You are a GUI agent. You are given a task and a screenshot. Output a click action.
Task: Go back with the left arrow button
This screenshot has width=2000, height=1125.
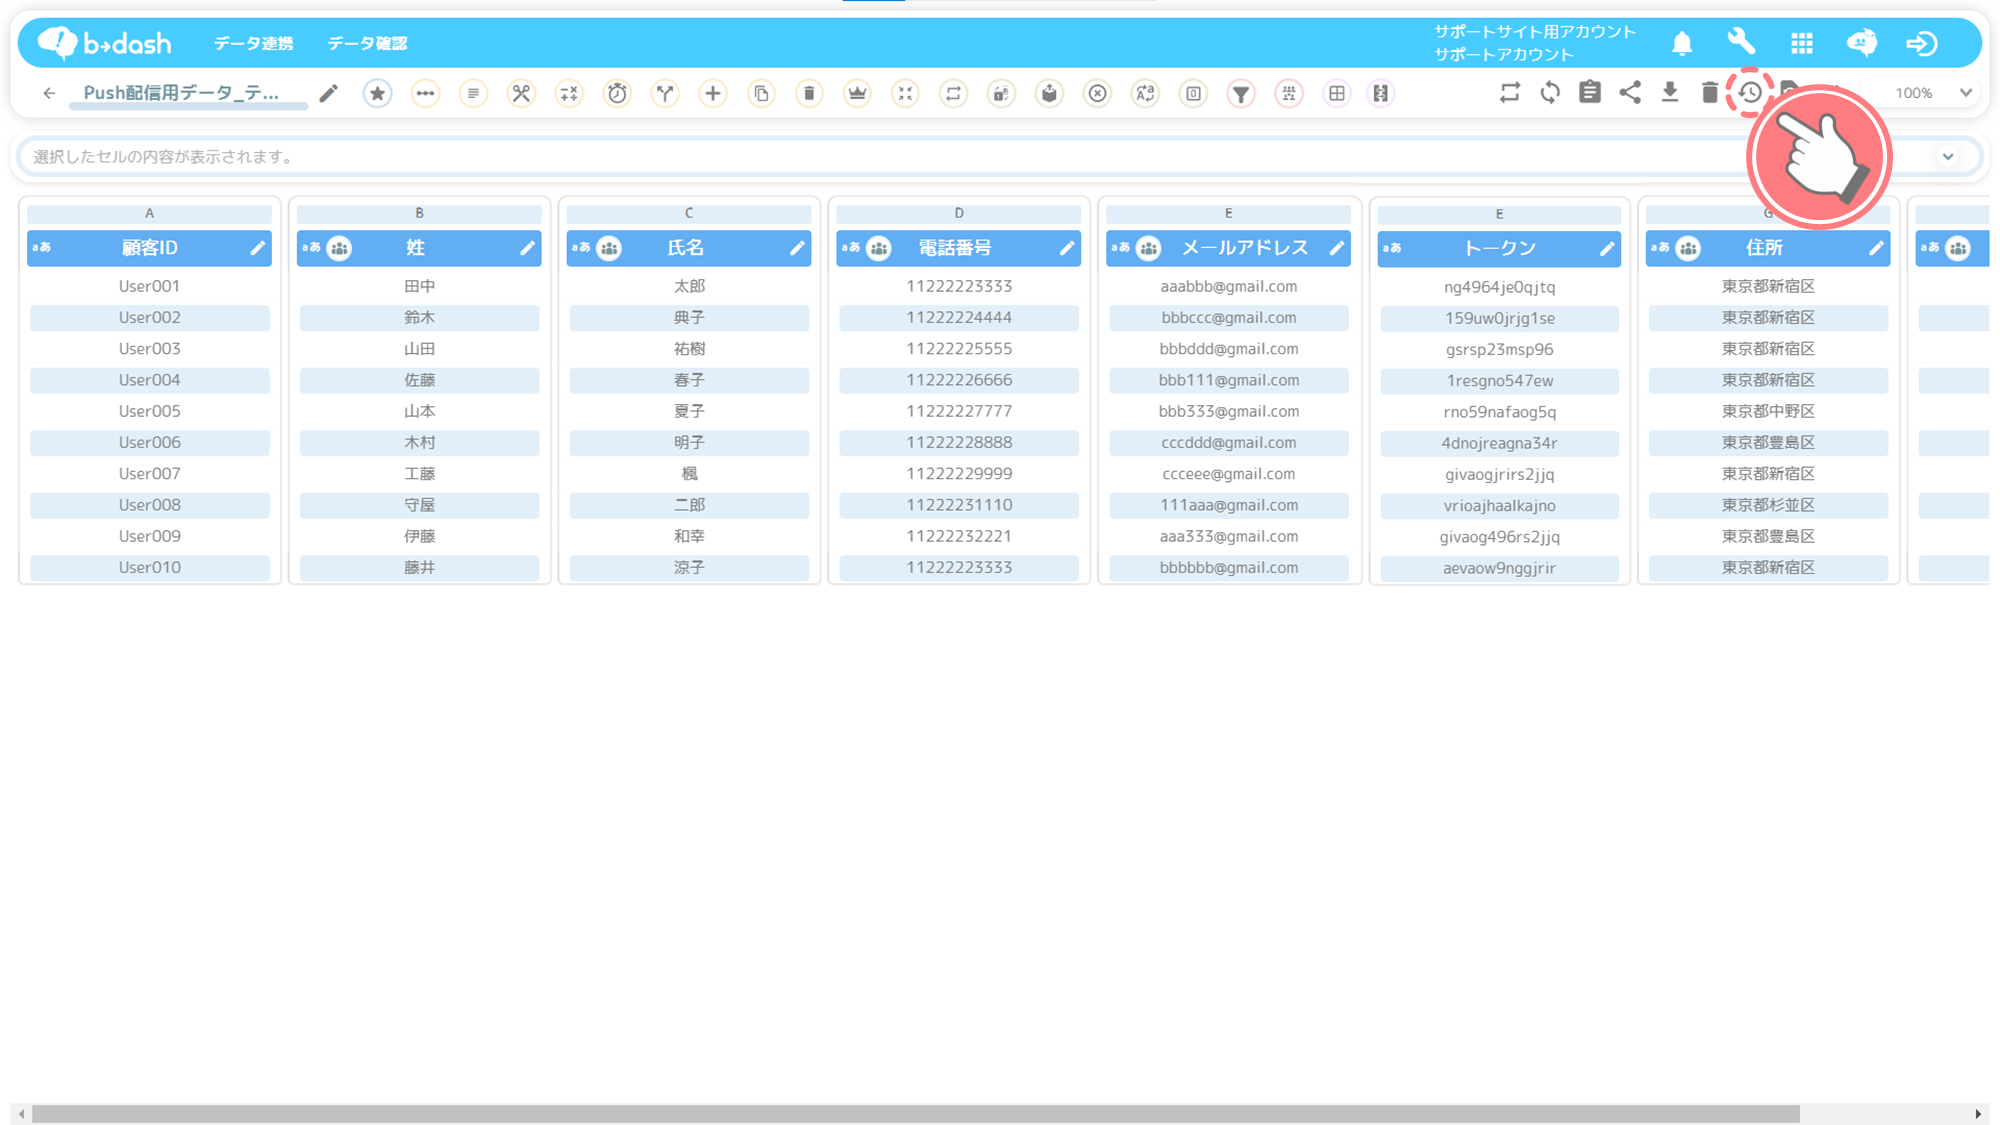pos(49,93)
